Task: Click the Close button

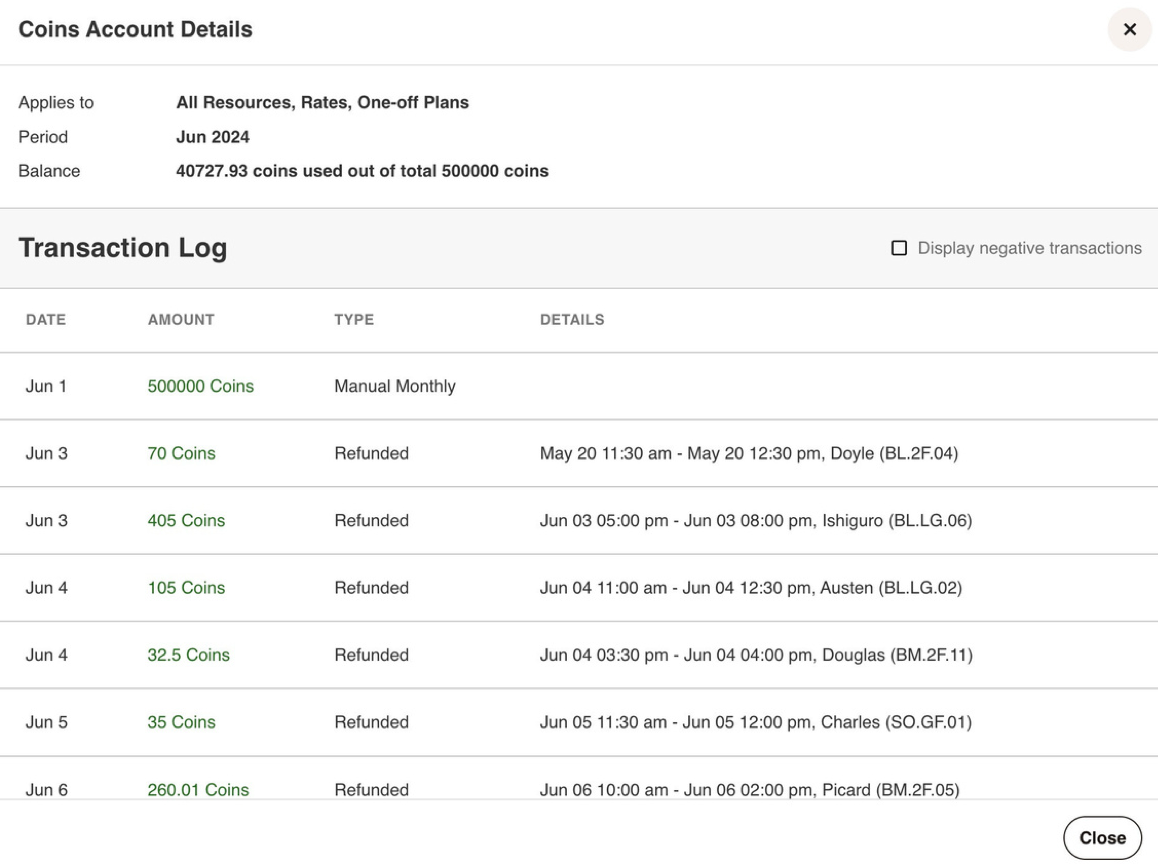Action: (x=1102, y=838)
